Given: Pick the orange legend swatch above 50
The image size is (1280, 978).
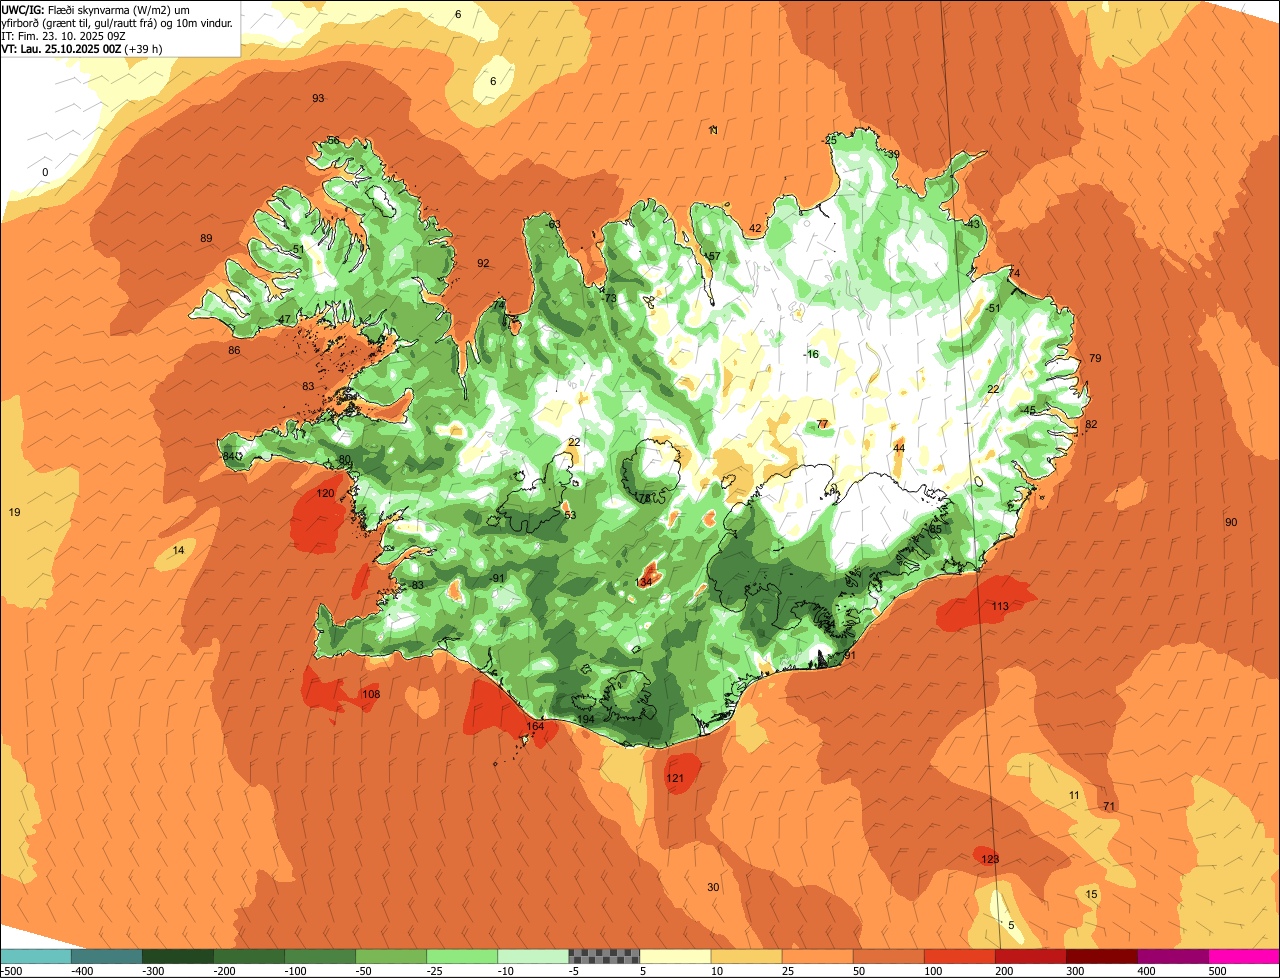Looking at the screenshot, I should 889,956.
